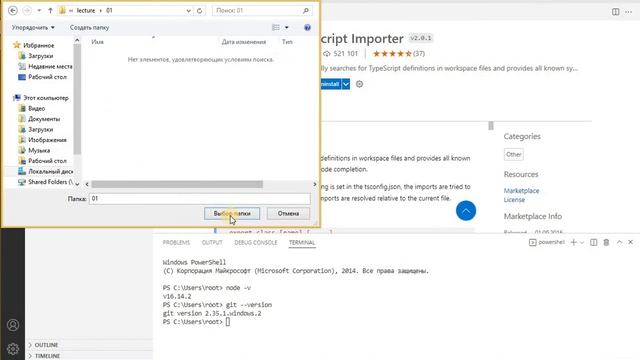This screenshot has width=640, height=360.
Task: Create a new terminal with plus
Action: tap(573, 242)
